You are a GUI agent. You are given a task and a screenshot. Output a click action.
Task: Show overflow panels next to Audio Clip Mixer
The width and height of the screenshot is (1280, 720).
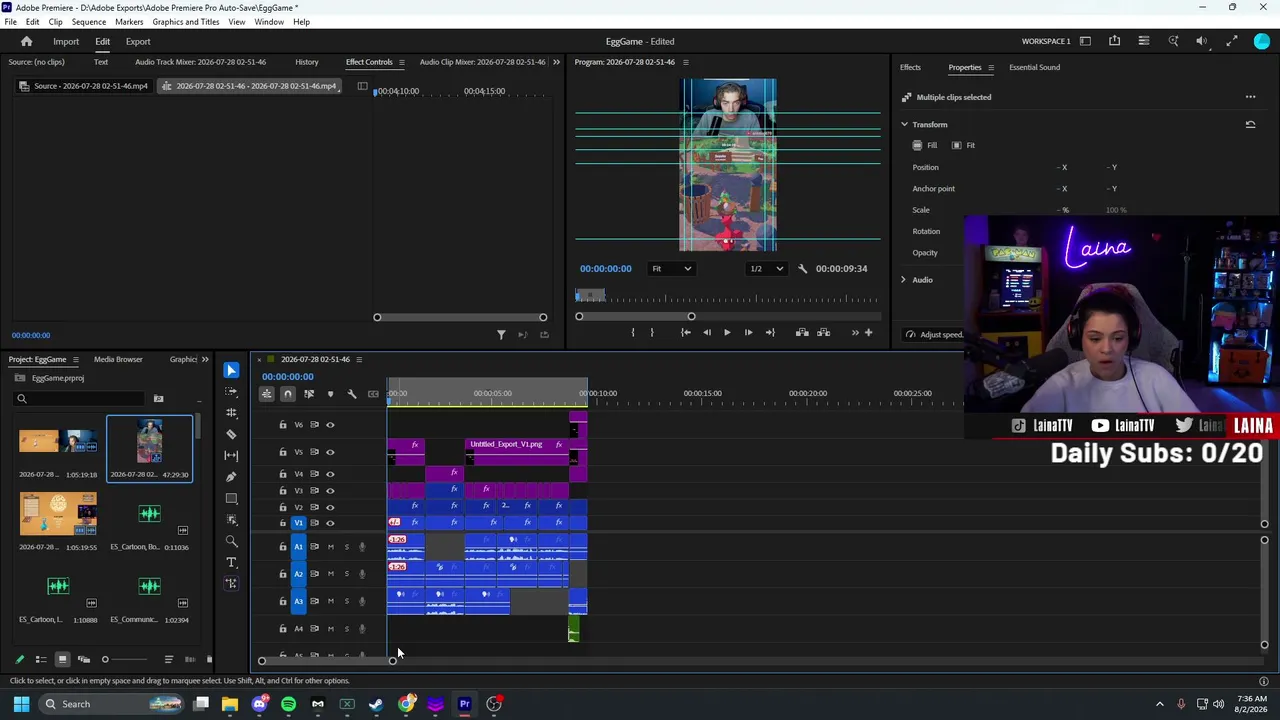(556, 62)
